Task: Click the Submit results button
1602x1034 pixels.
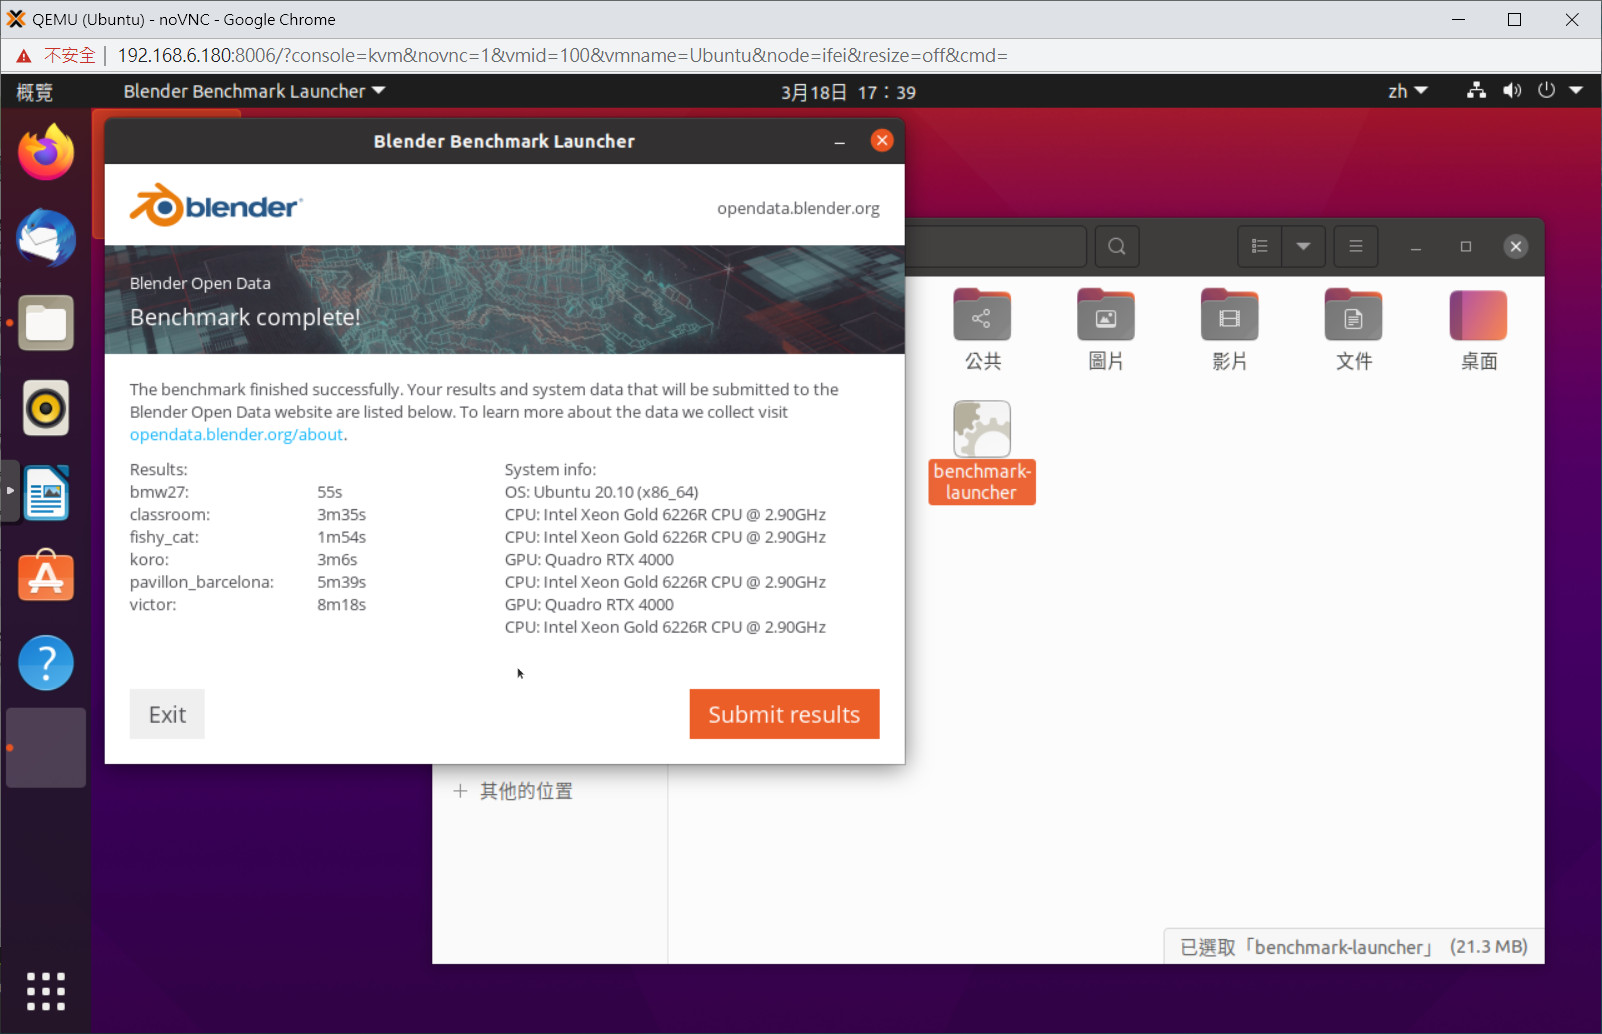Action: point(784,714)
